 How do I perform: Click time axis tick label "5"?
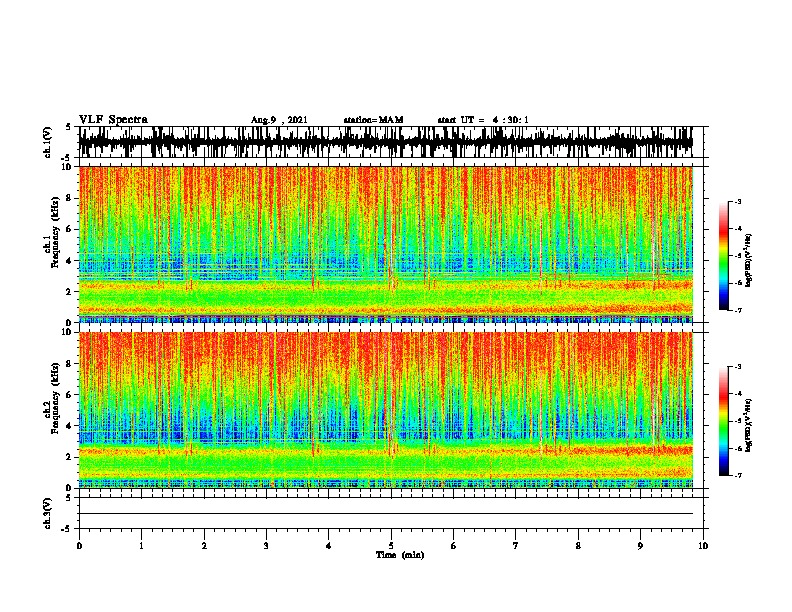pos(391,546)
